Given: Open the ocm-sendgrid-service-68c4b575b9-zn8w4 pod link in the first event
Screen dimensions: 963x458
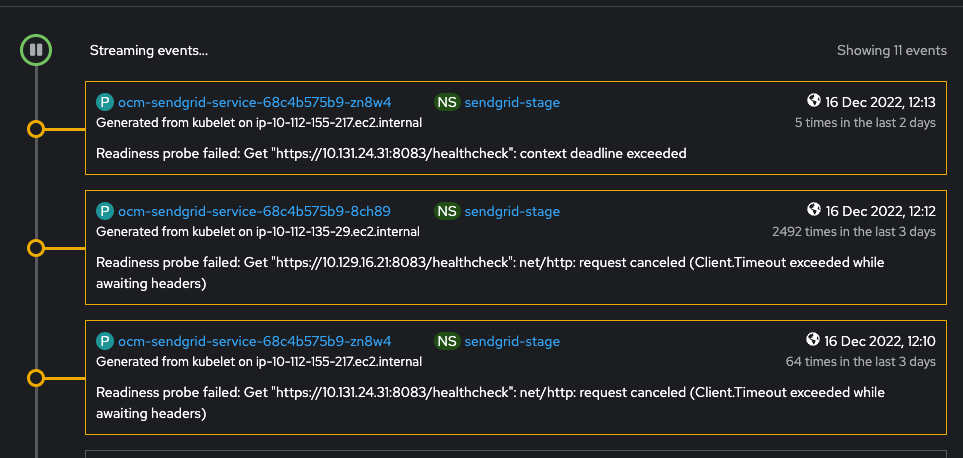Looking at the screenshot, I should tap(254, 102).
